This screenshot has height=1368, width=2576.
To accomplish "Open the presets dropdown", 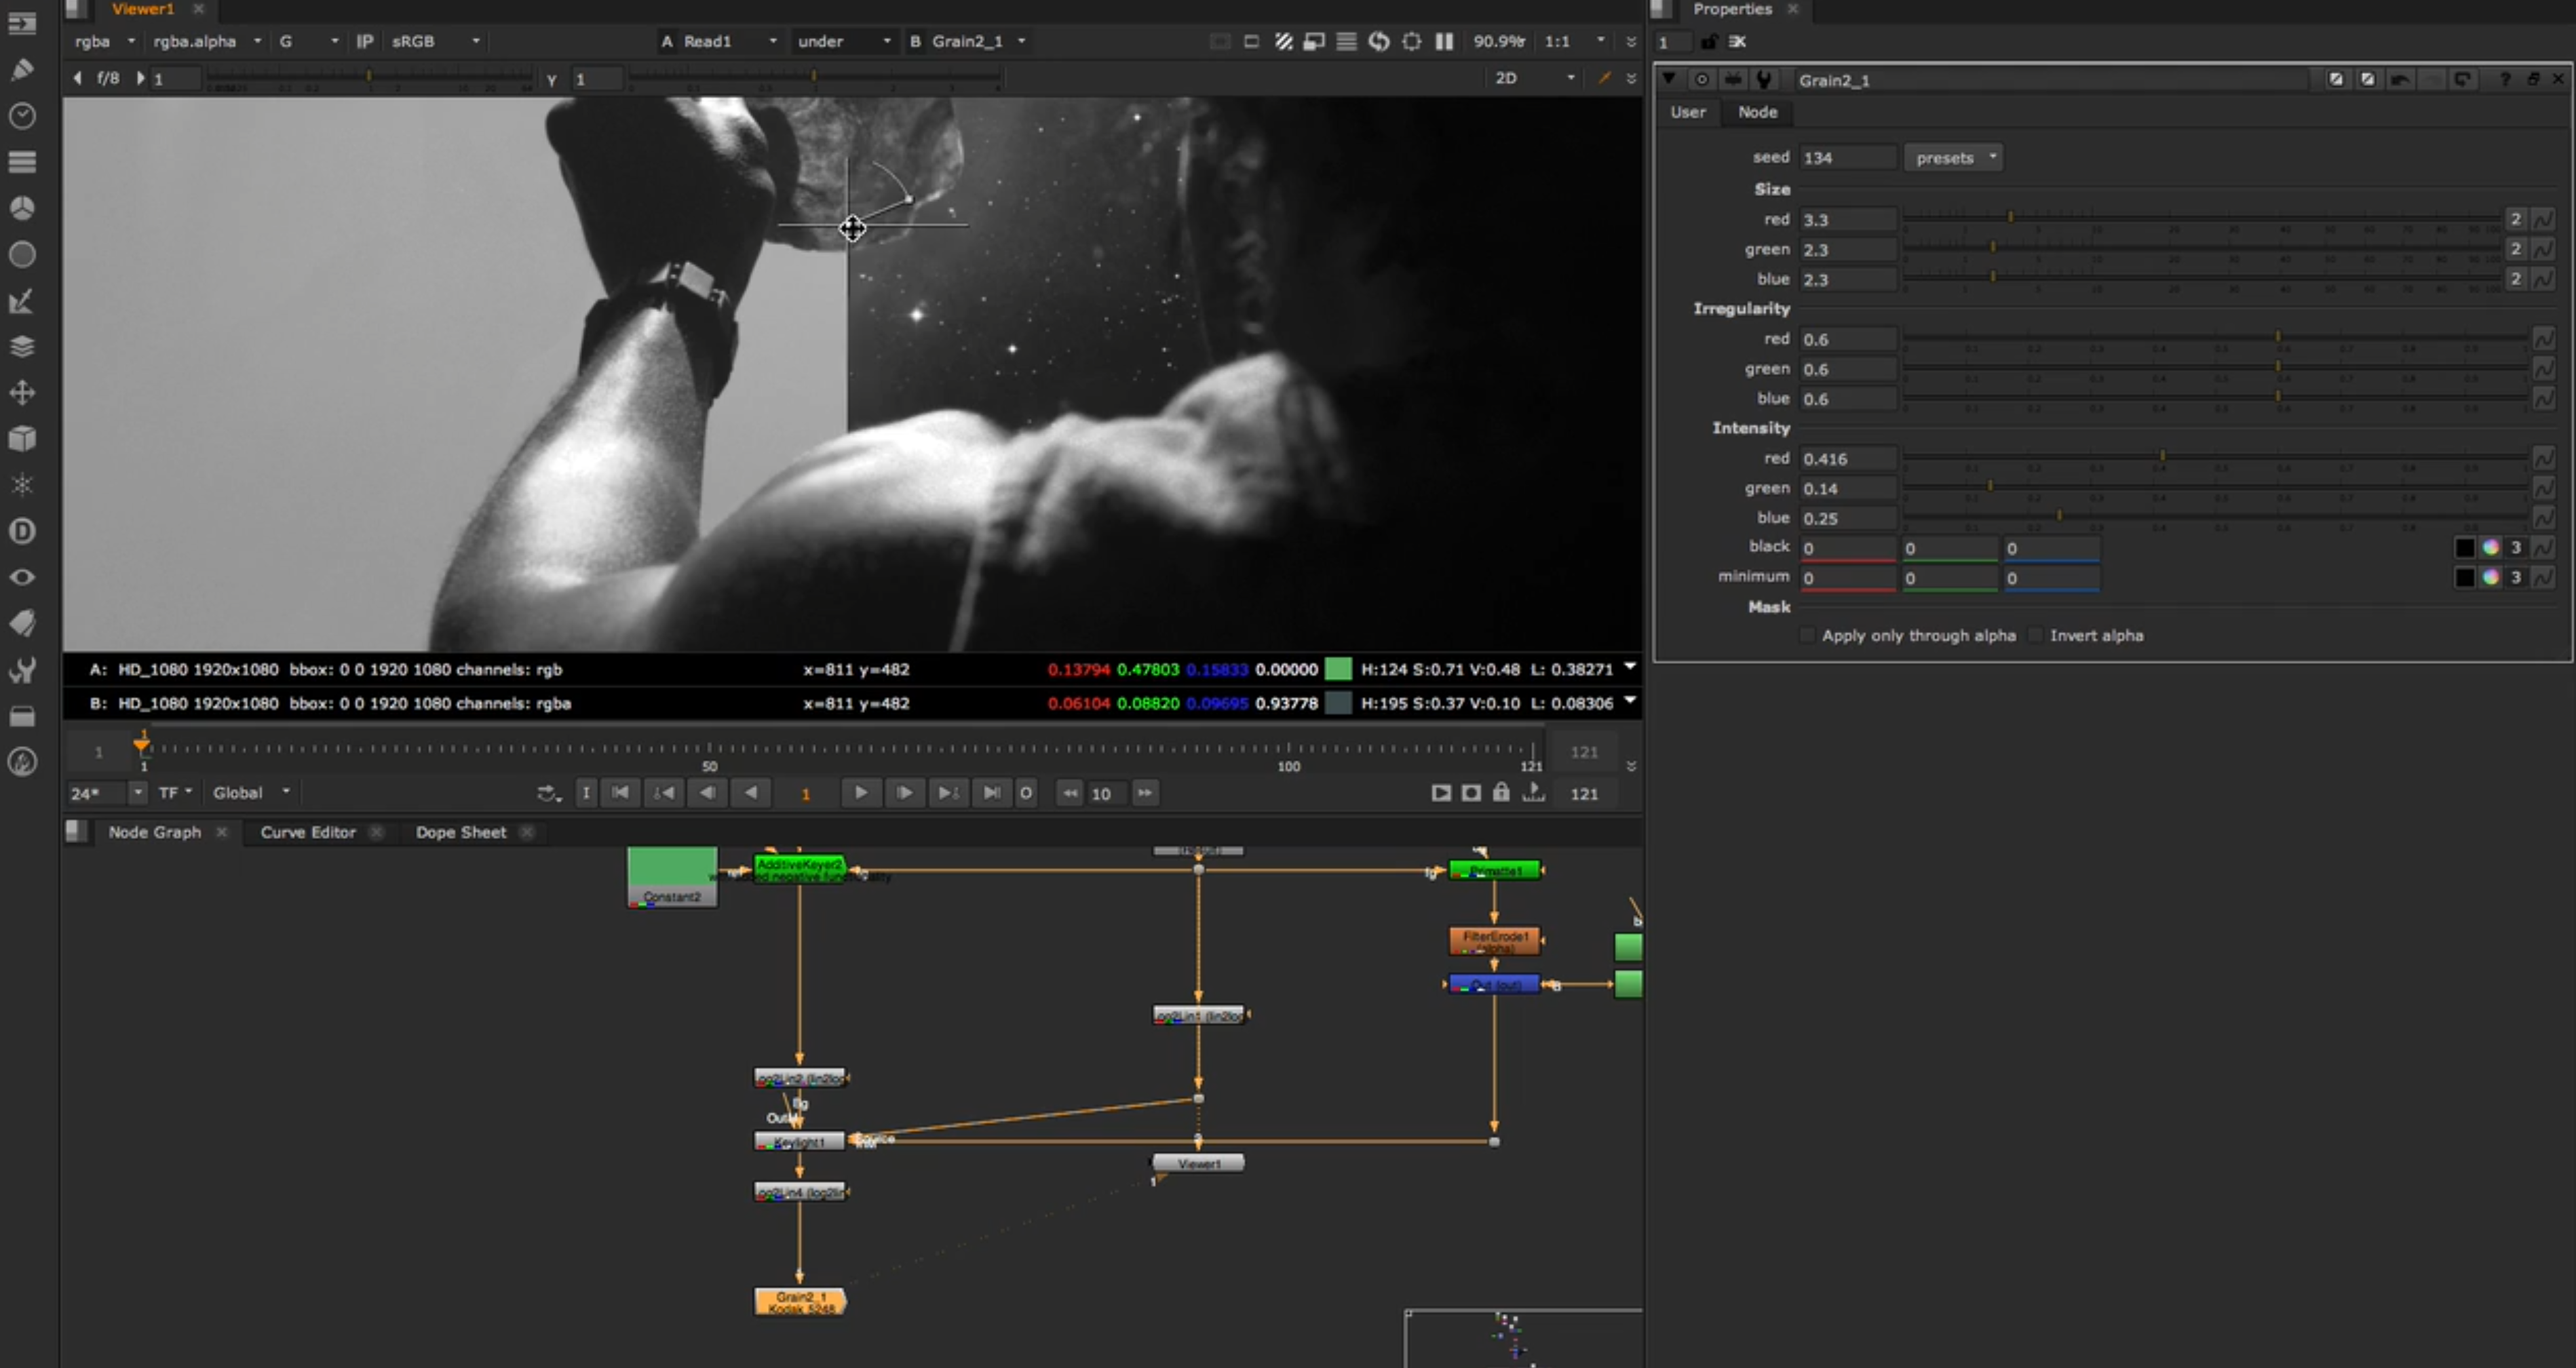I will point(1953,158).
